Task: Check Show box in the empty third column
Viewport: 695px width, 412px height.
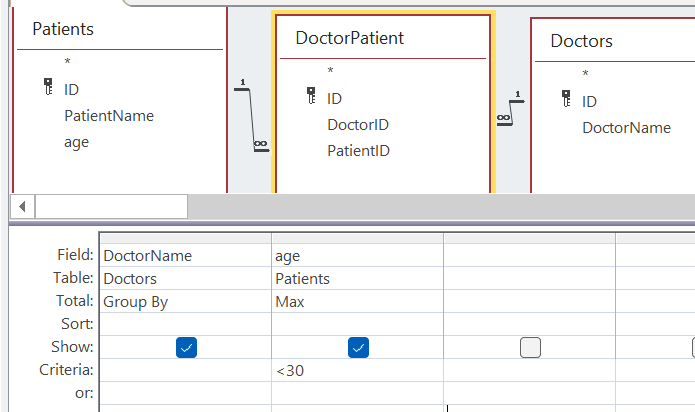Action: pos(530,347)
